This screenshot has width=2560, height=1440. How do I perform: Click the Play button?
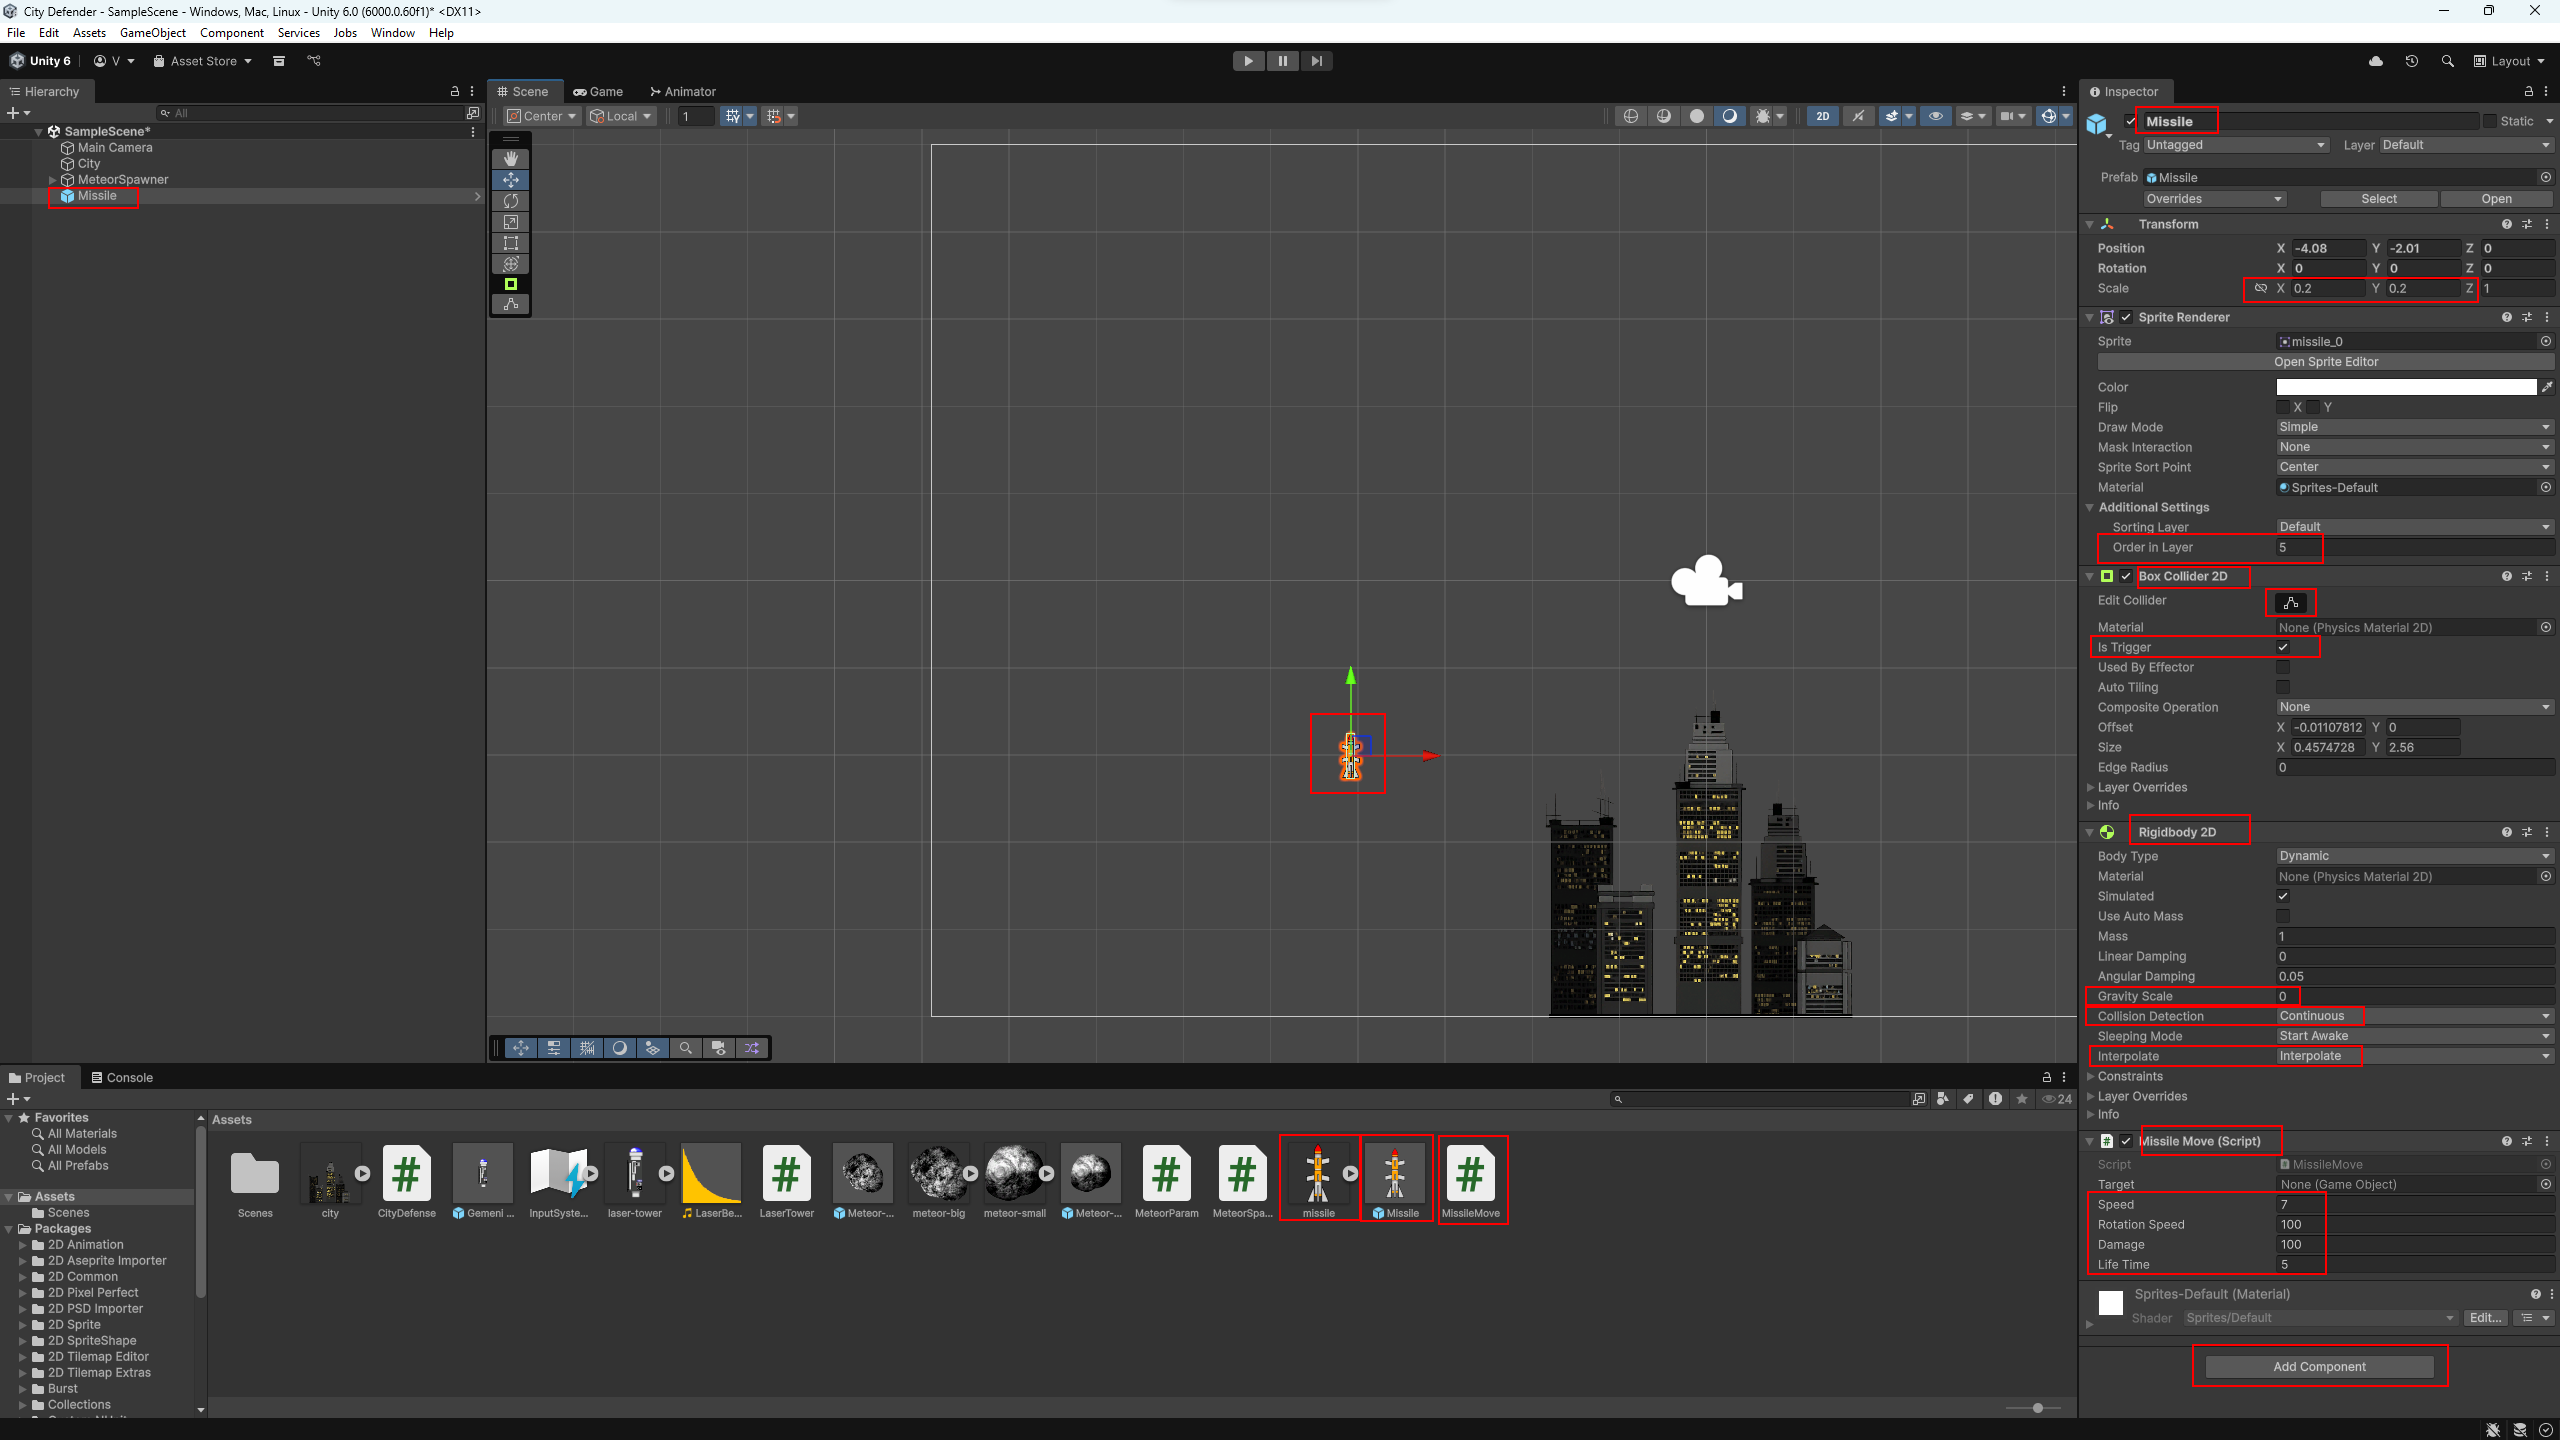tap(1248, 61)
